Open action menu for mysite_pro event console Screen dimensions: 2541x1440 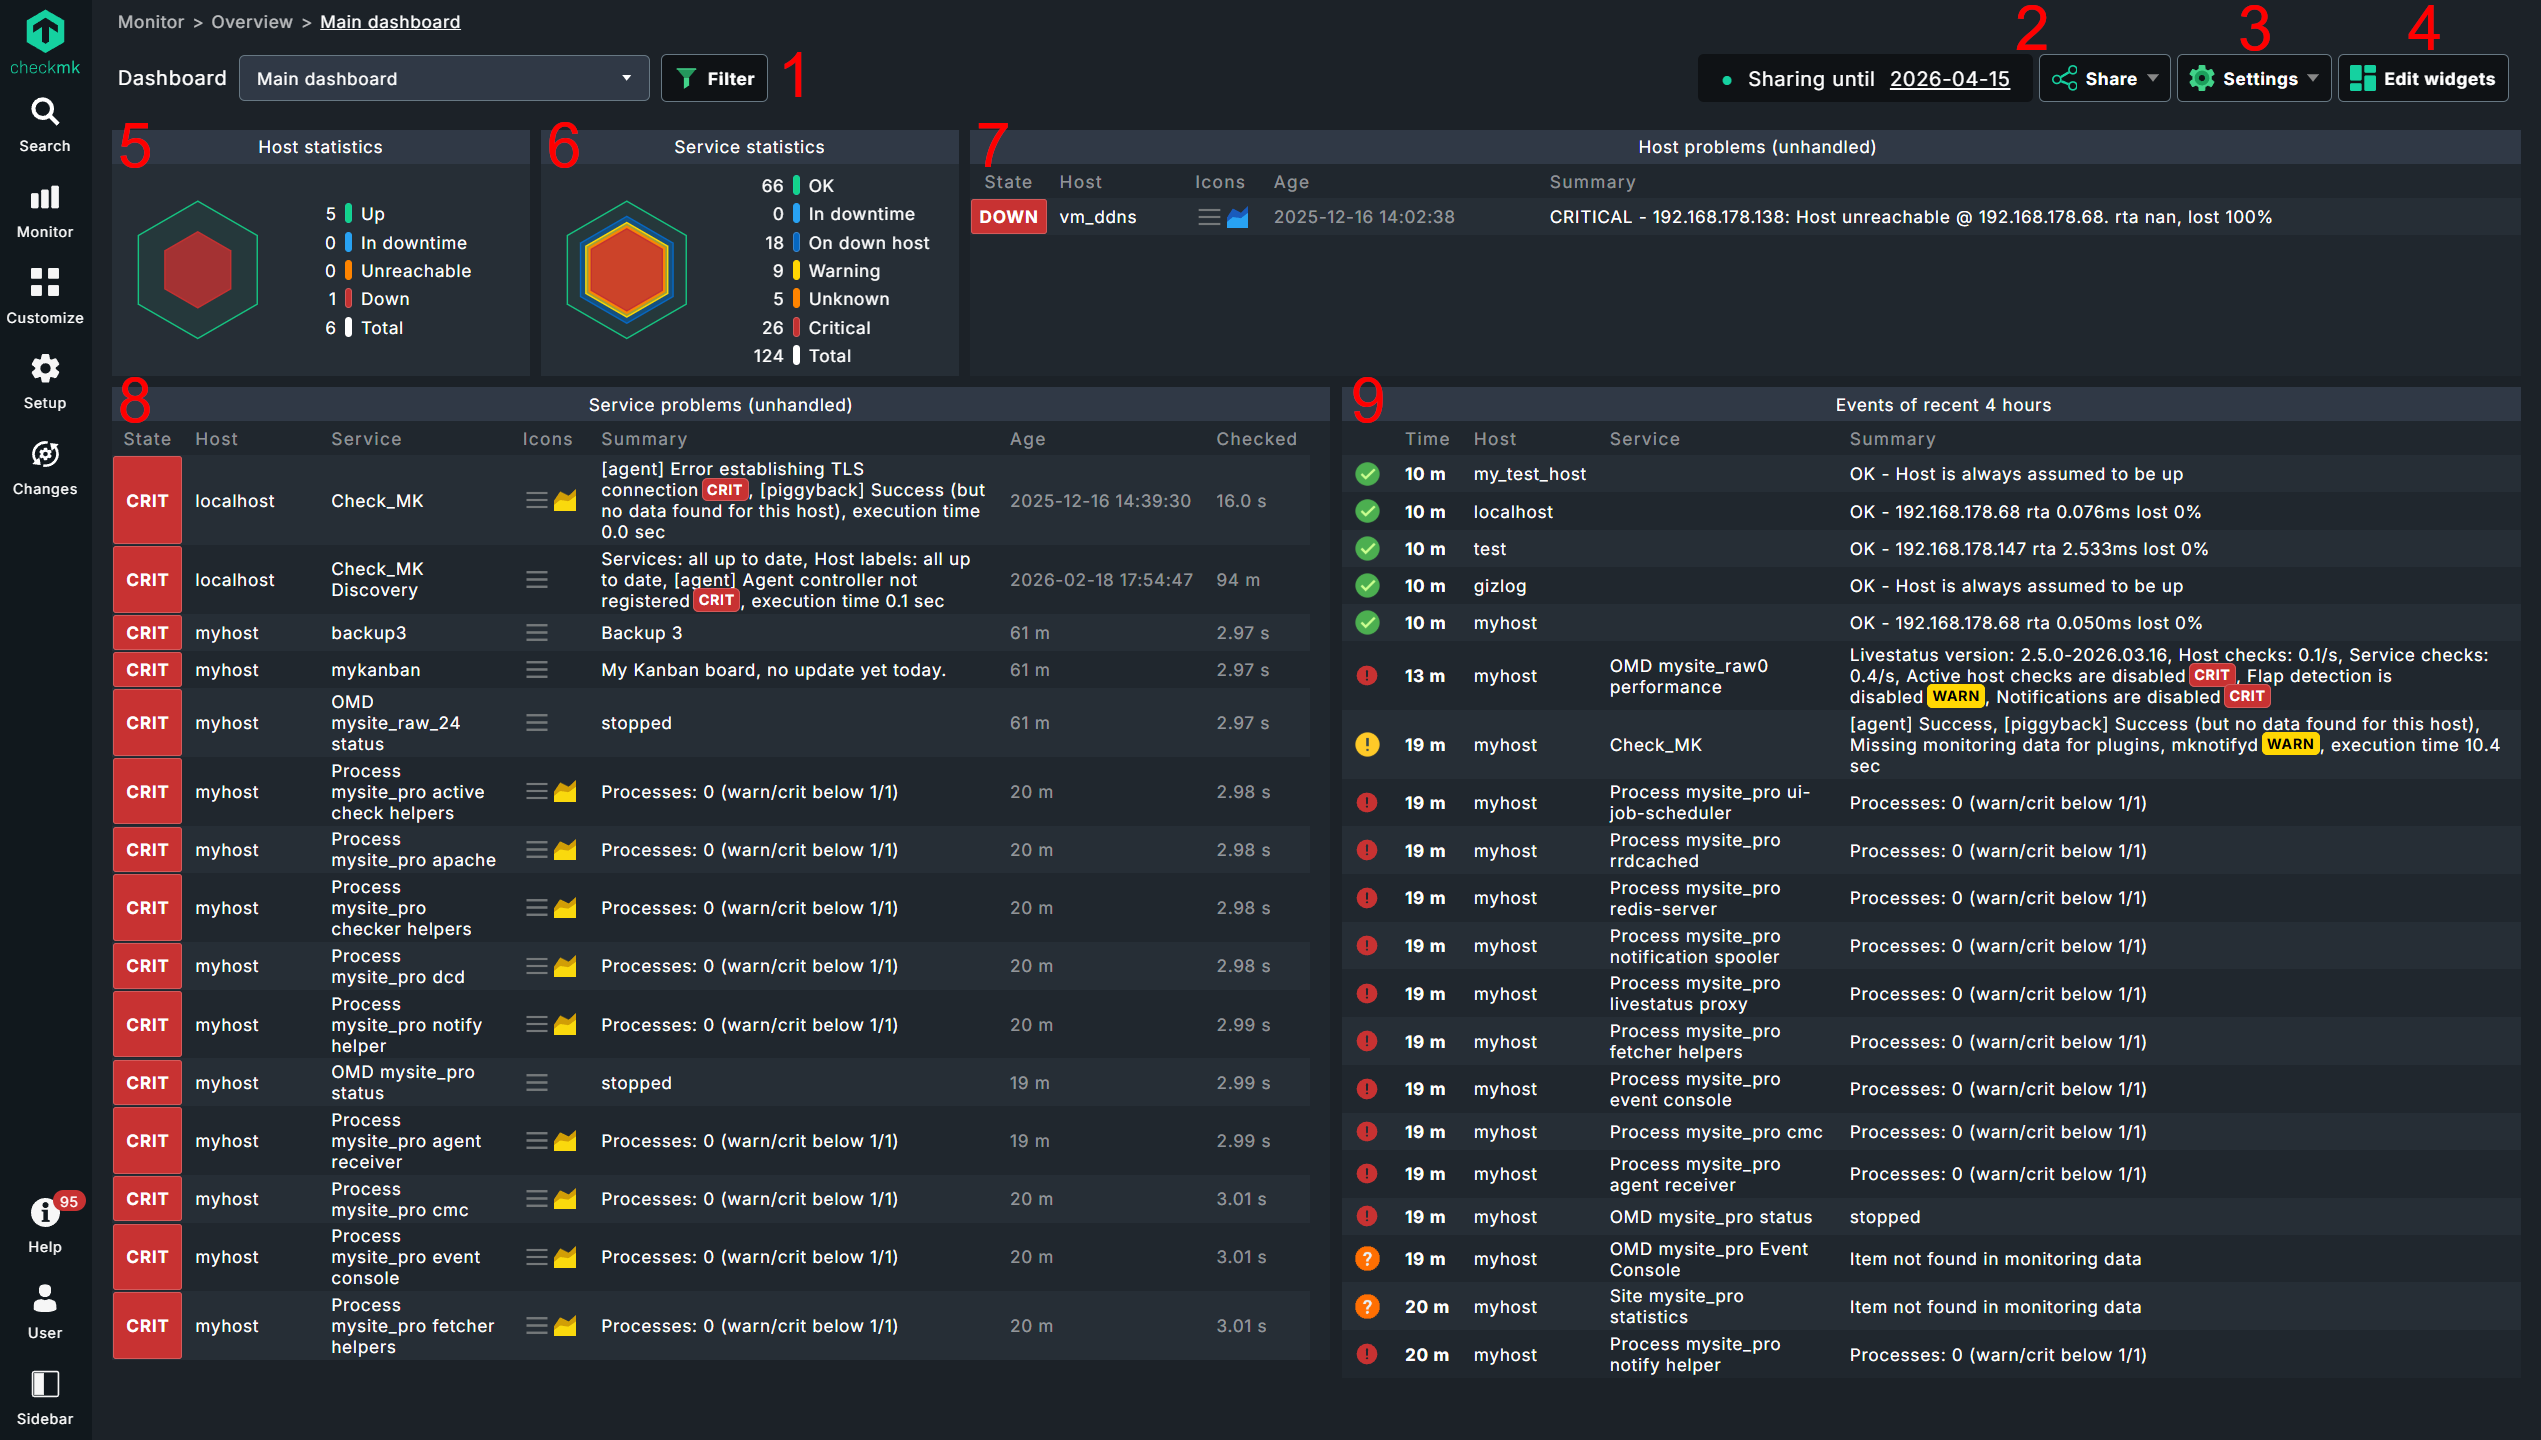coord(537,1257)
